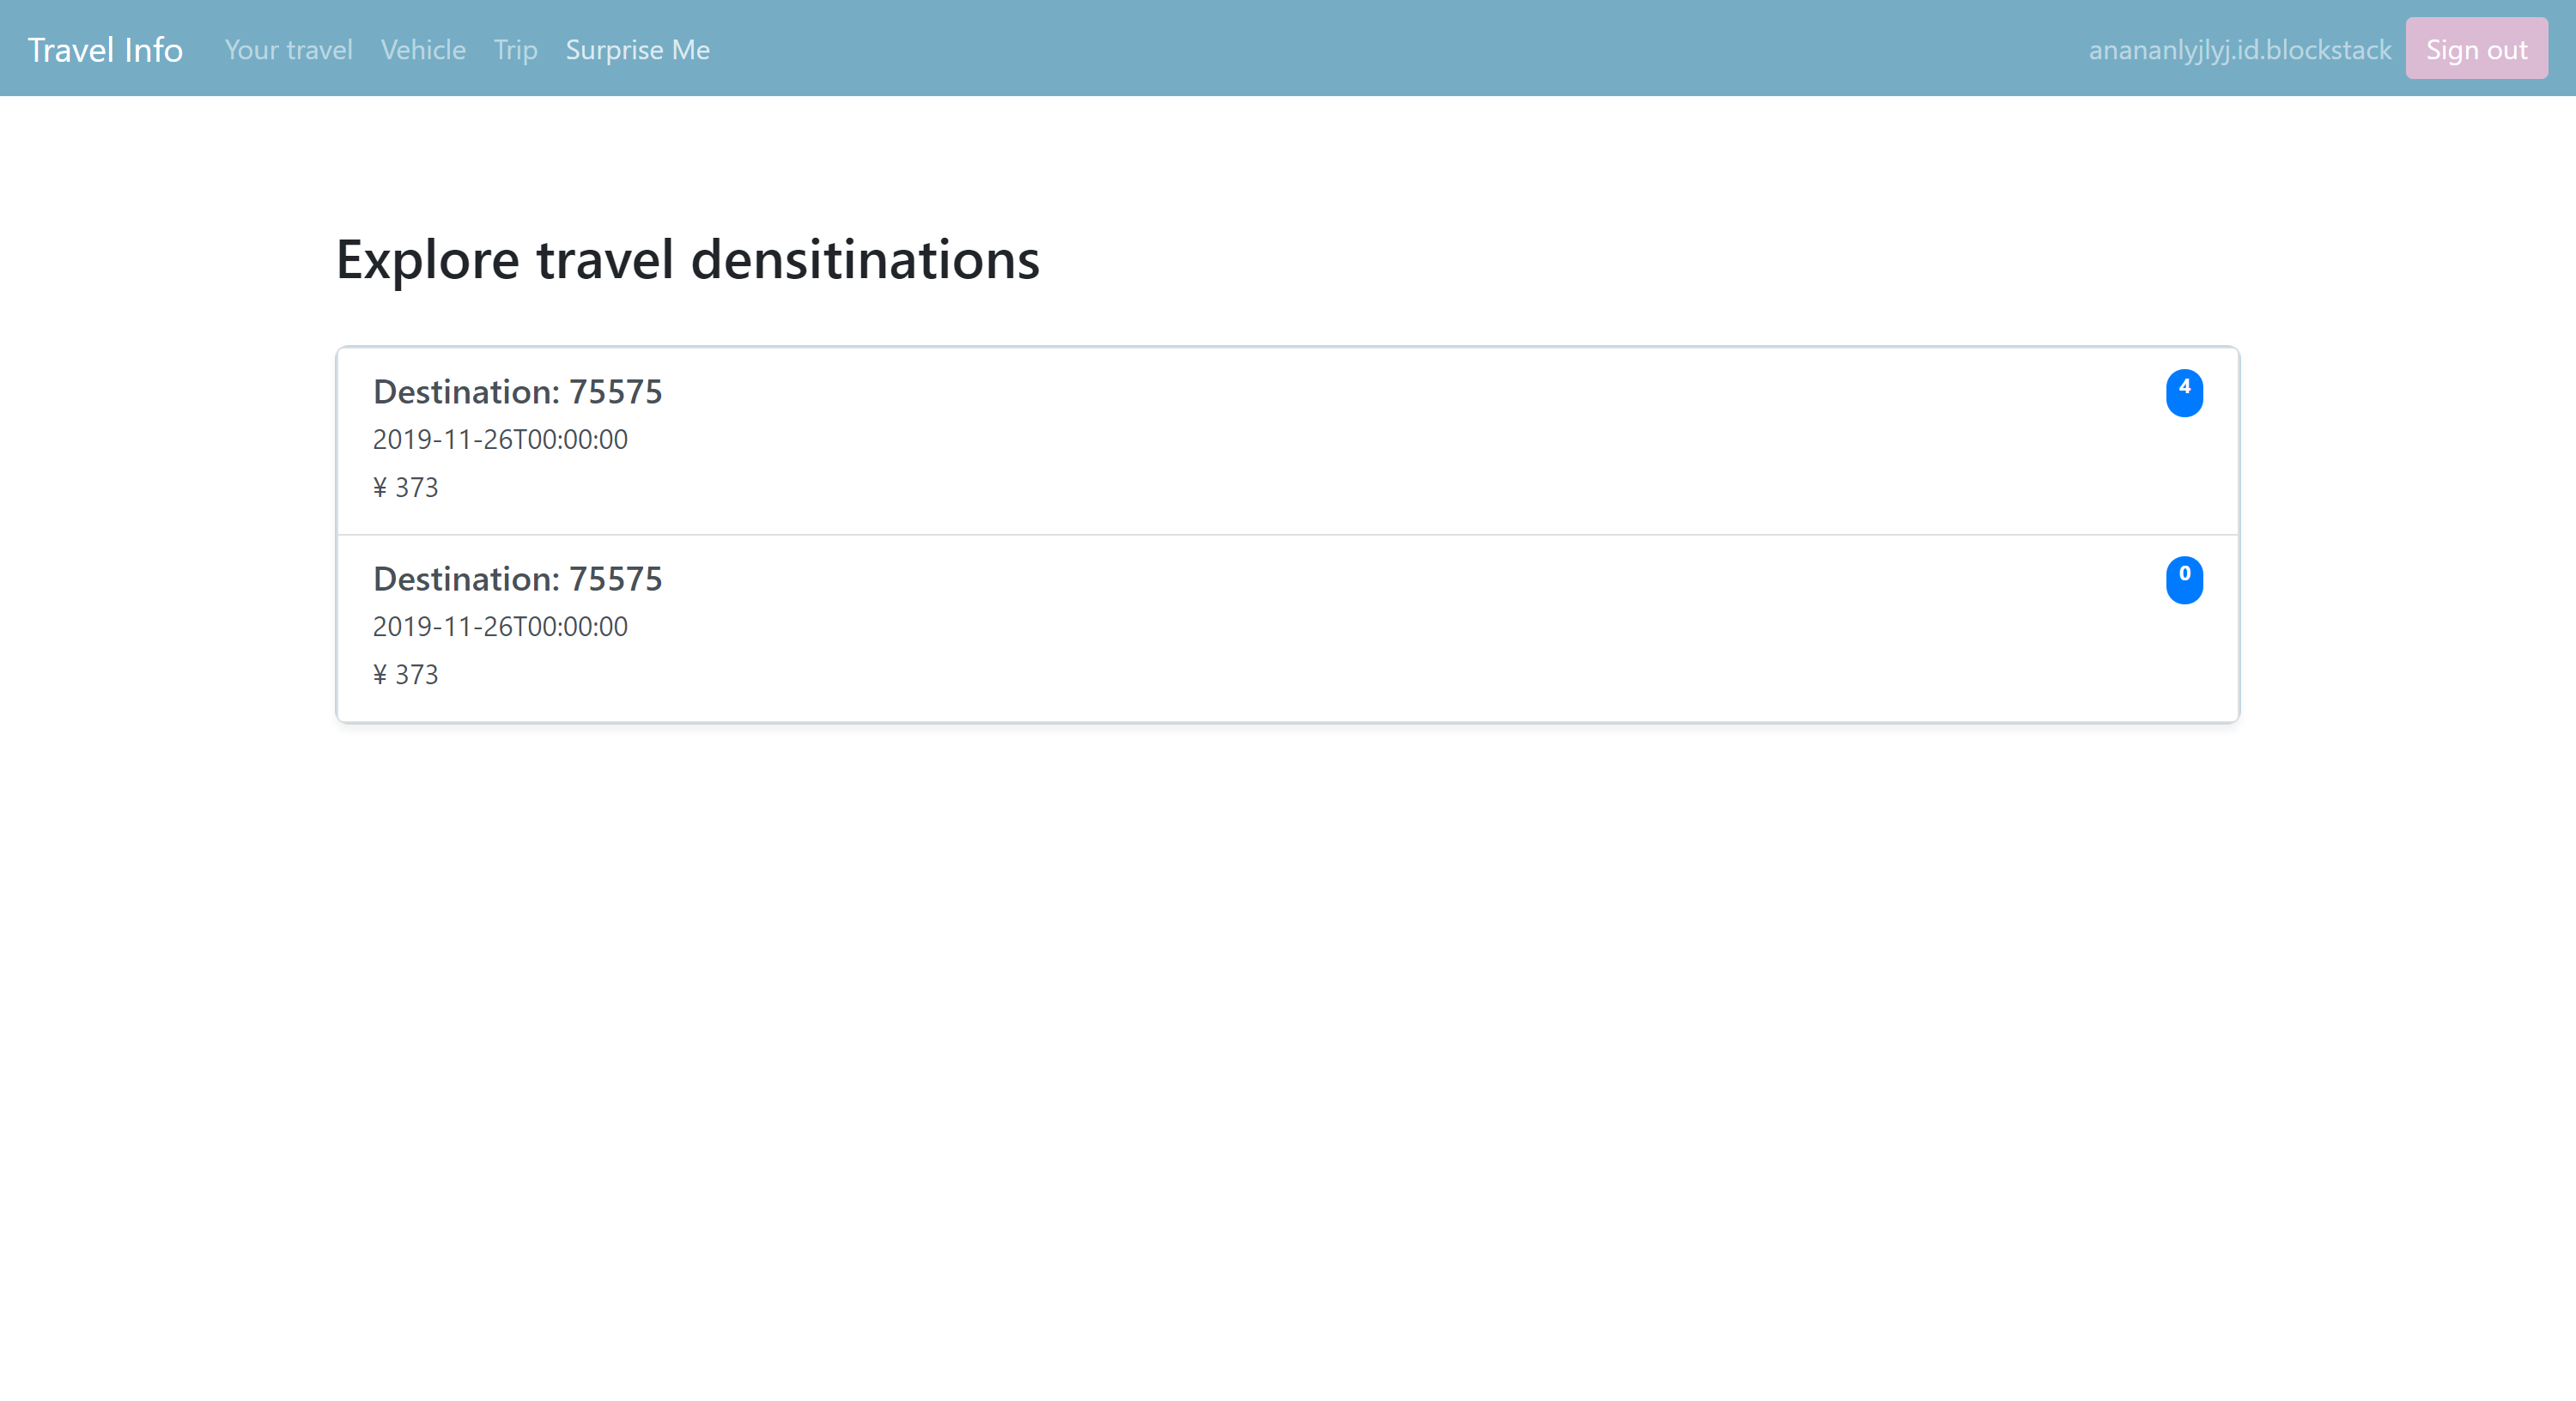The width and height of the screenshot is (2576, 1401).
Task: Click the second destination's date text
Action: tap(500, 626)
